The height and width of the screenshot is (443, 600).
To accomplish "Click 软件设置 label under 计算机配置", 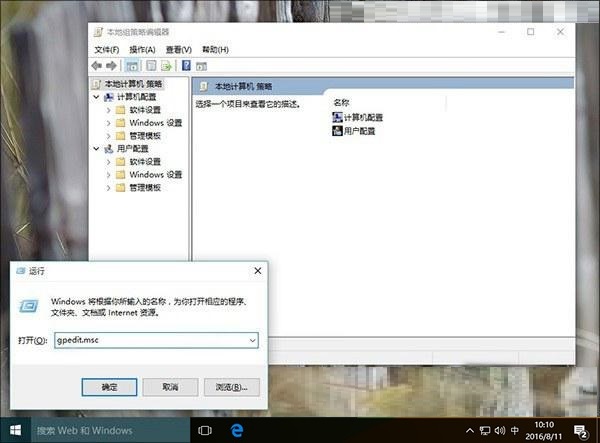I will (x=145, y=110).
